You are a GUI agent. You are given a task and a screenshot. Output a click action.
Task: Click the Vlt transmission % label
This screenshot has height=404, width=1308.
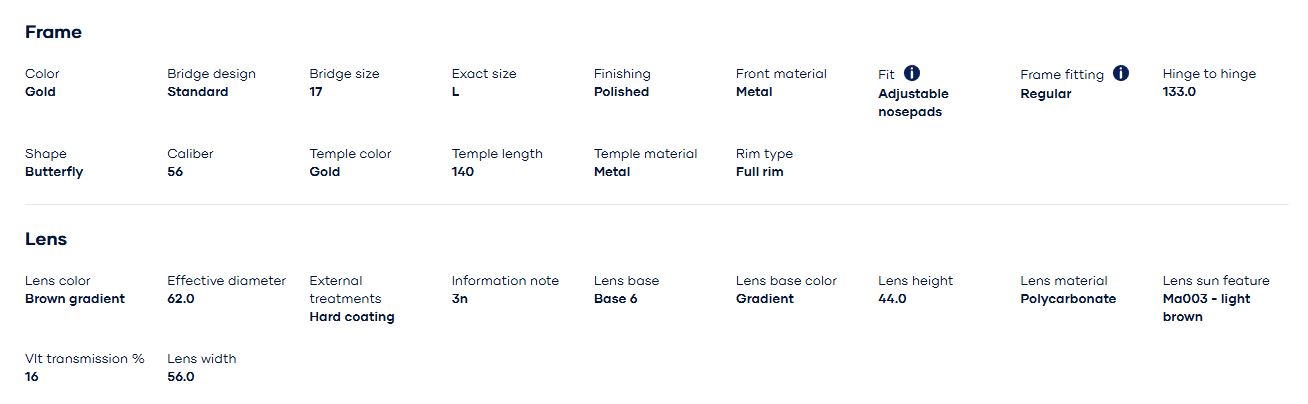pyautogui.click(x=85, y=359)
